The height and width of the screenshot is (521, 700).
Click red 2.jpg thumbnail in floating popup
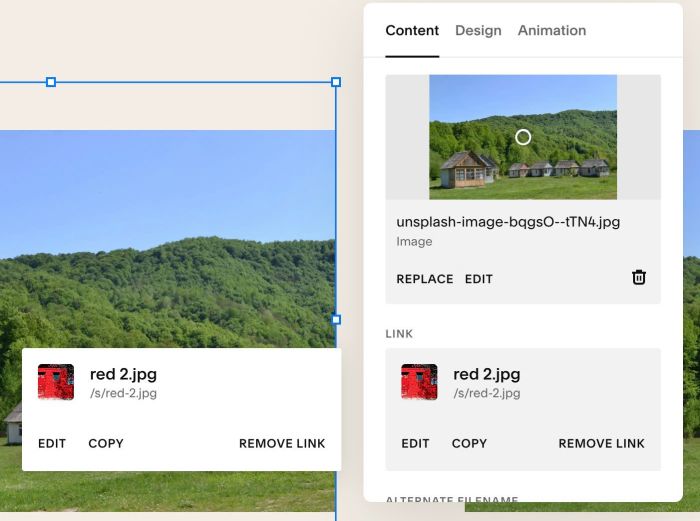tap(56, 382)
